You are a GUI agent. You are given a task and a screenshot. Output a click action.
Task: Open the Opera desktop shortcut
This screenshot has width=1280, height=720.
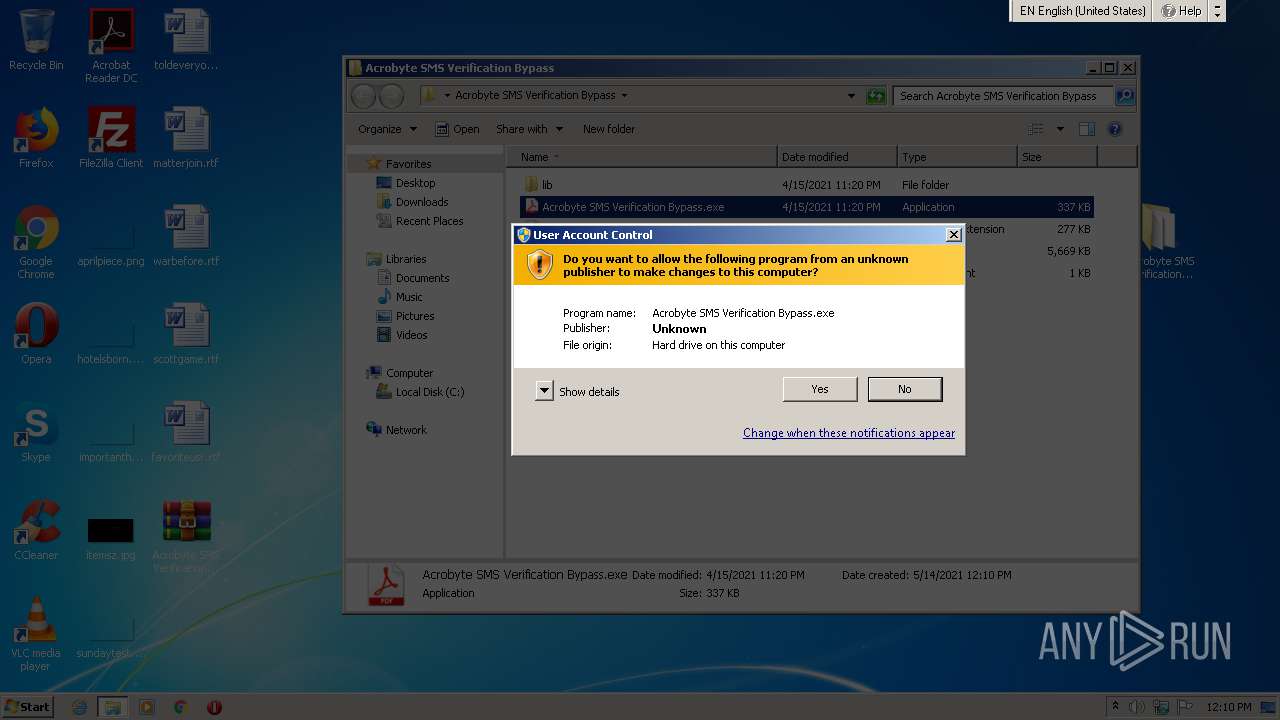pyautogui.click(x=36, y=334)
